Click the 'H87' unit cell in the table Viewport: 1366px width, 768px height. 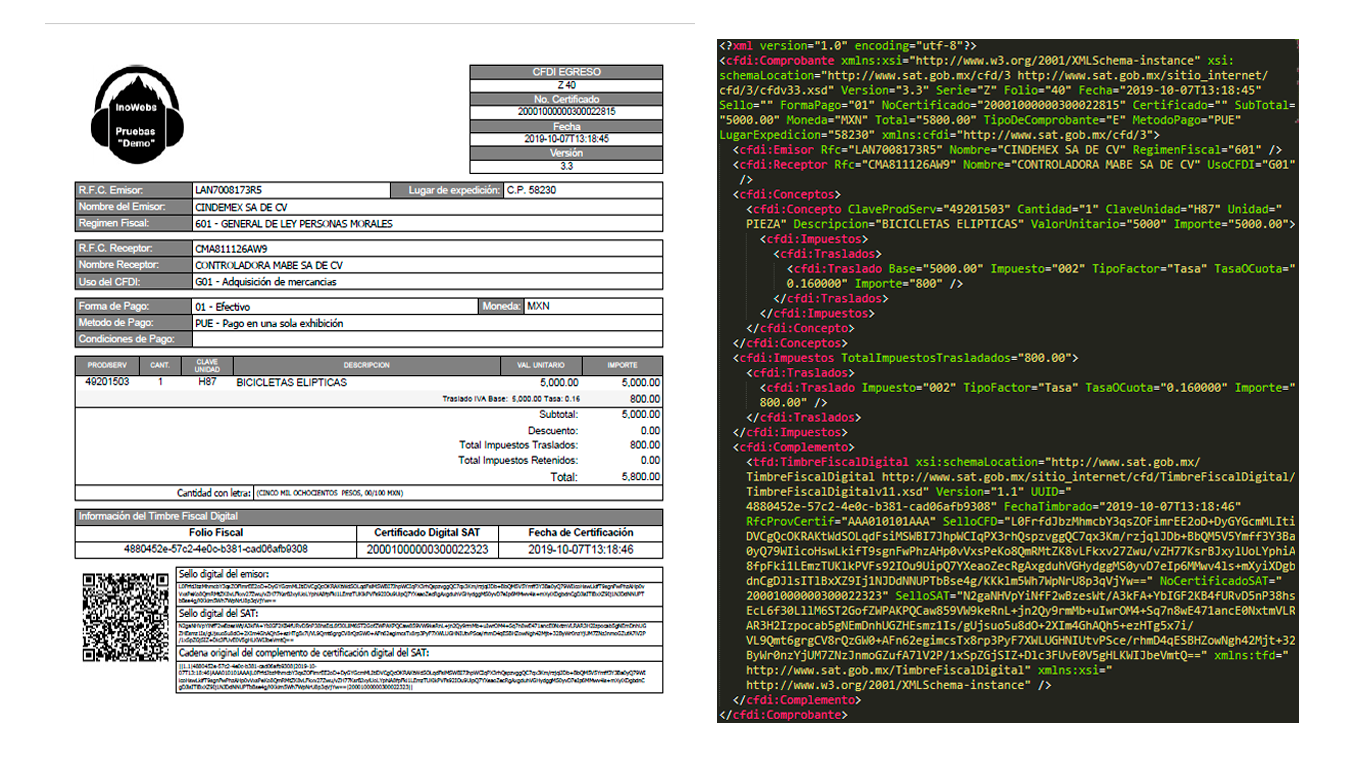click(x=207, y=382)
